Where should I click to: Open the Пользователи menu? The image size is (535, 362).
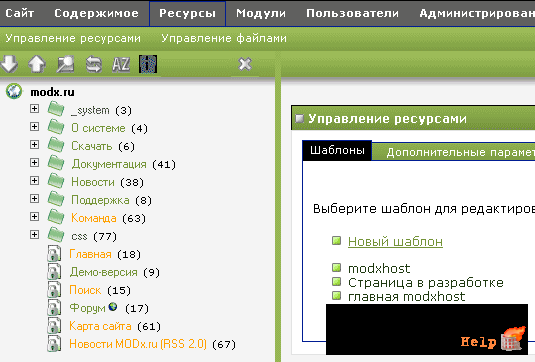pos(352,13)
